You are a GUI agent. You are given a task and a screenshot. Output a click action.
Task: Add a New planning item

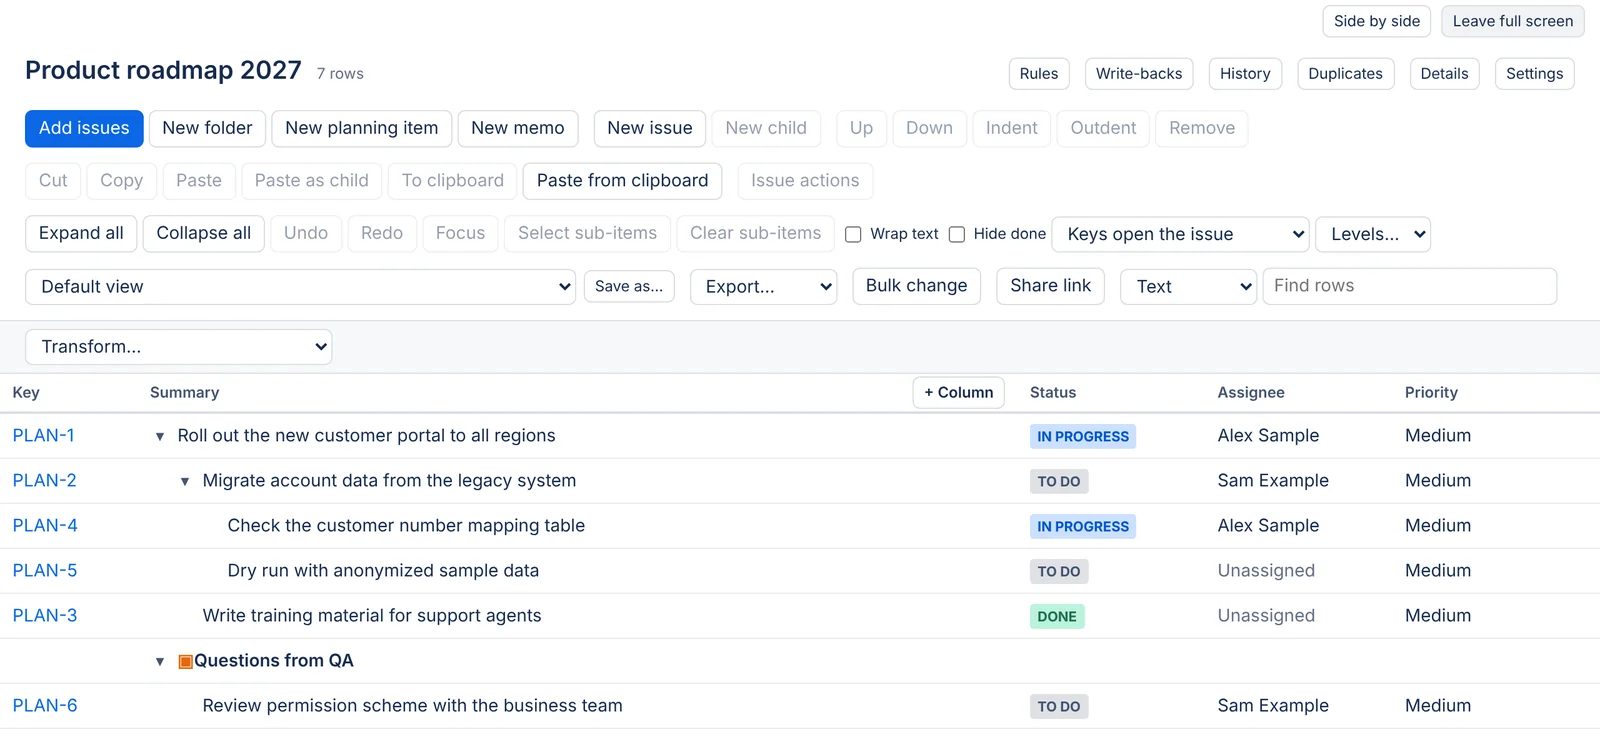pos(362,128)
